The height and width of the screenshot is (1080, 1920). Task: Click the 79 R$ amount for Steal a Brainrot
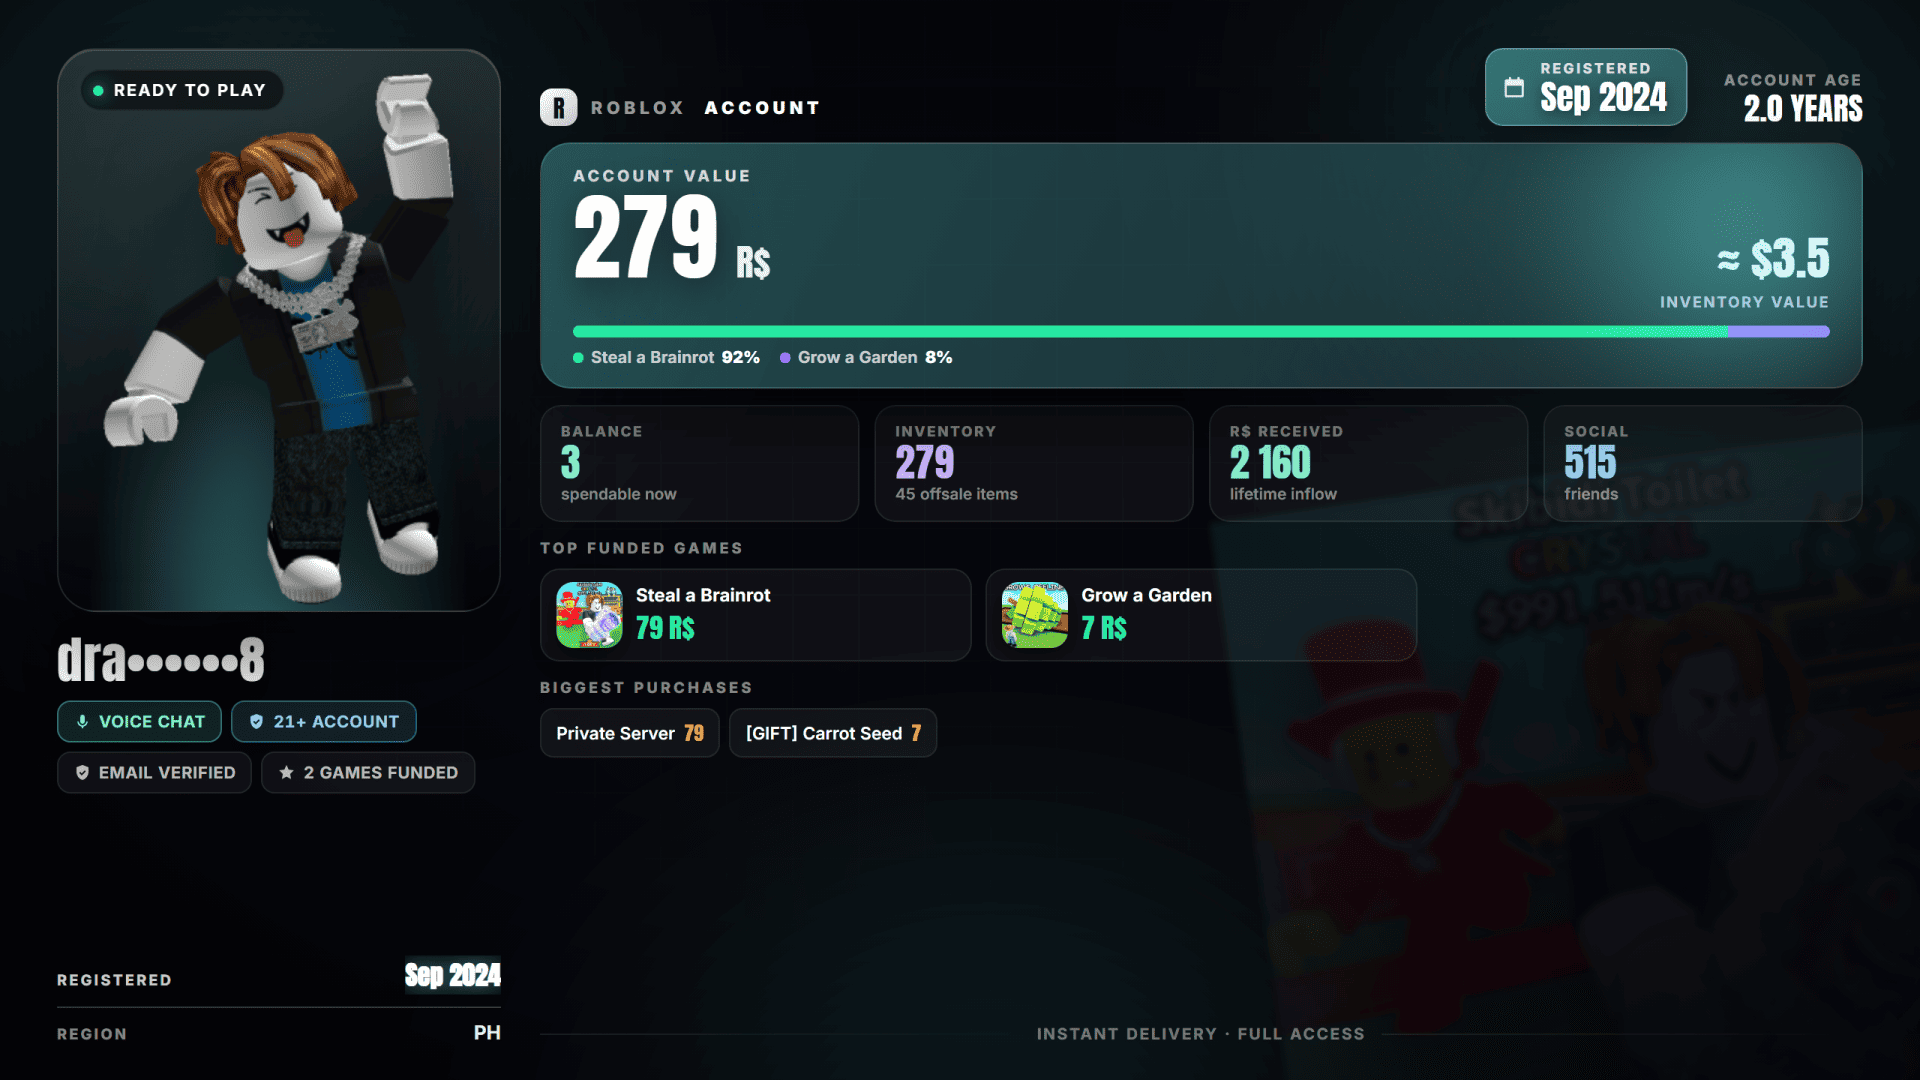665,628
